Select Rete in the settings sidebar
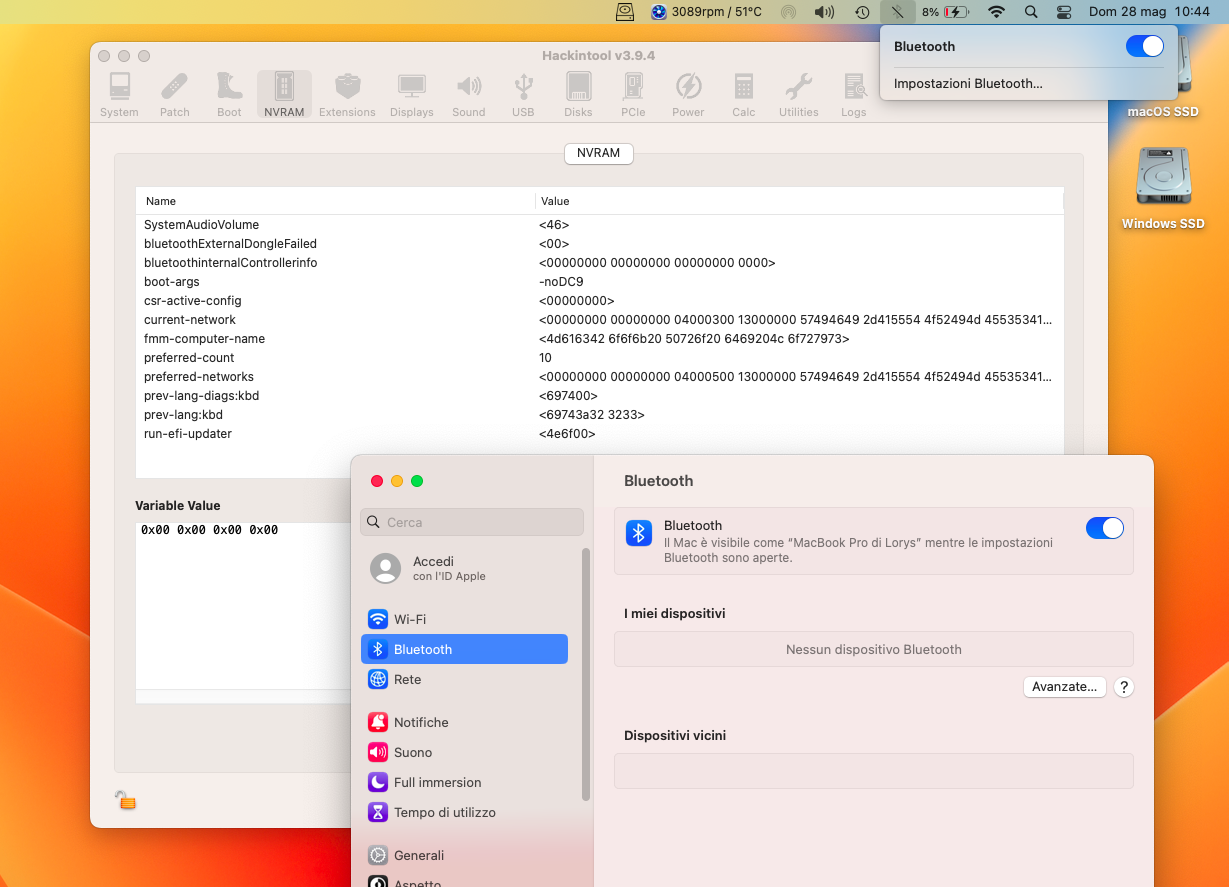 coord(464,679)
